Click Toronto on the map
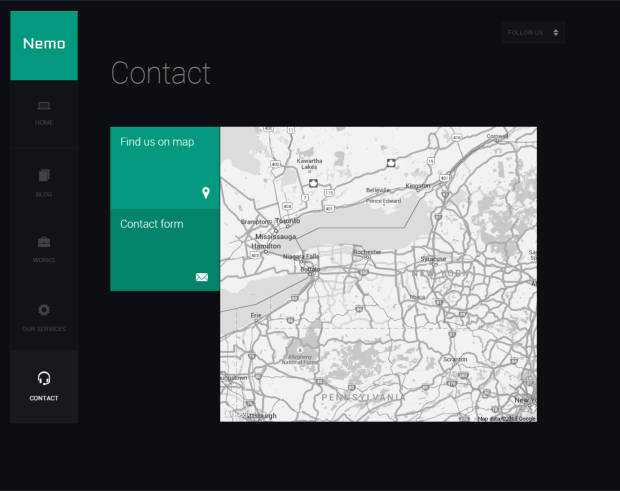Image resolution: width=620 pixels, height=491 pixels. pos(287,221)
